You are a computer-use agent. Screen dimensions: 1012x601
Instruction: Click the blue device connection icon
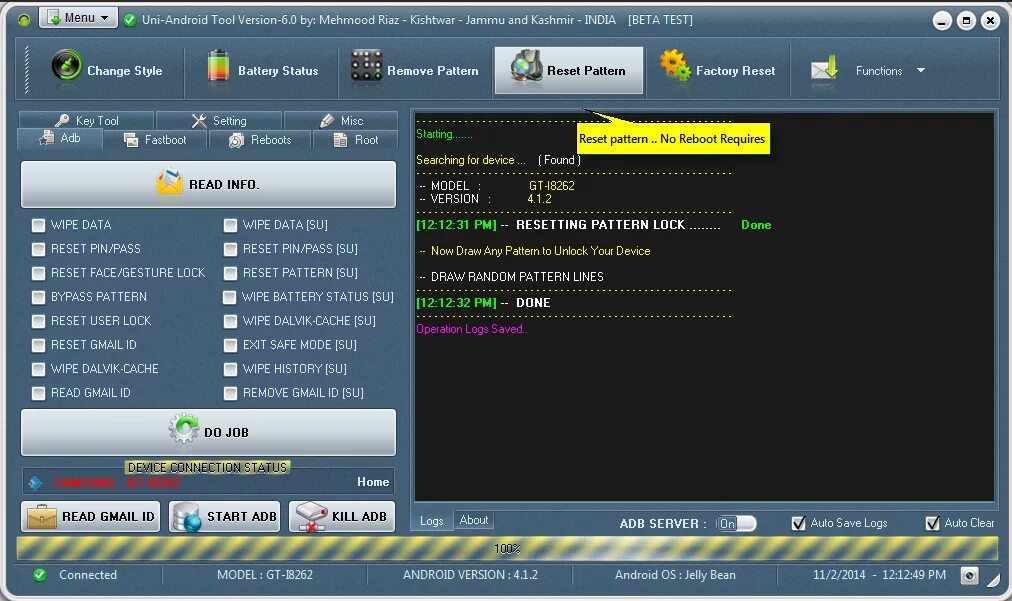pos(35,483)
